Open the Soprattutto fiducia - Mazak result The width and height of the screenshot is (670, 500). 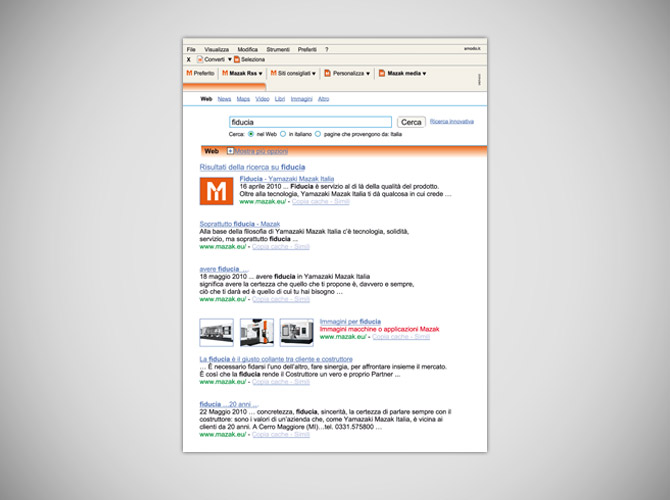click(x=240, y=224)
